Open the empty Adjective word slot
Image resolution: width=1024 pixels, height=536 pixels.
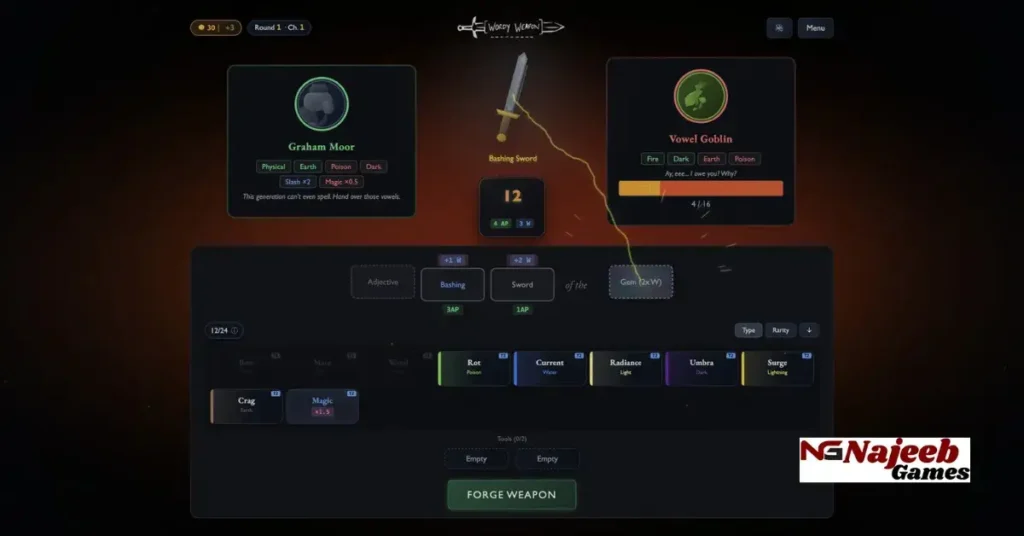382,282
